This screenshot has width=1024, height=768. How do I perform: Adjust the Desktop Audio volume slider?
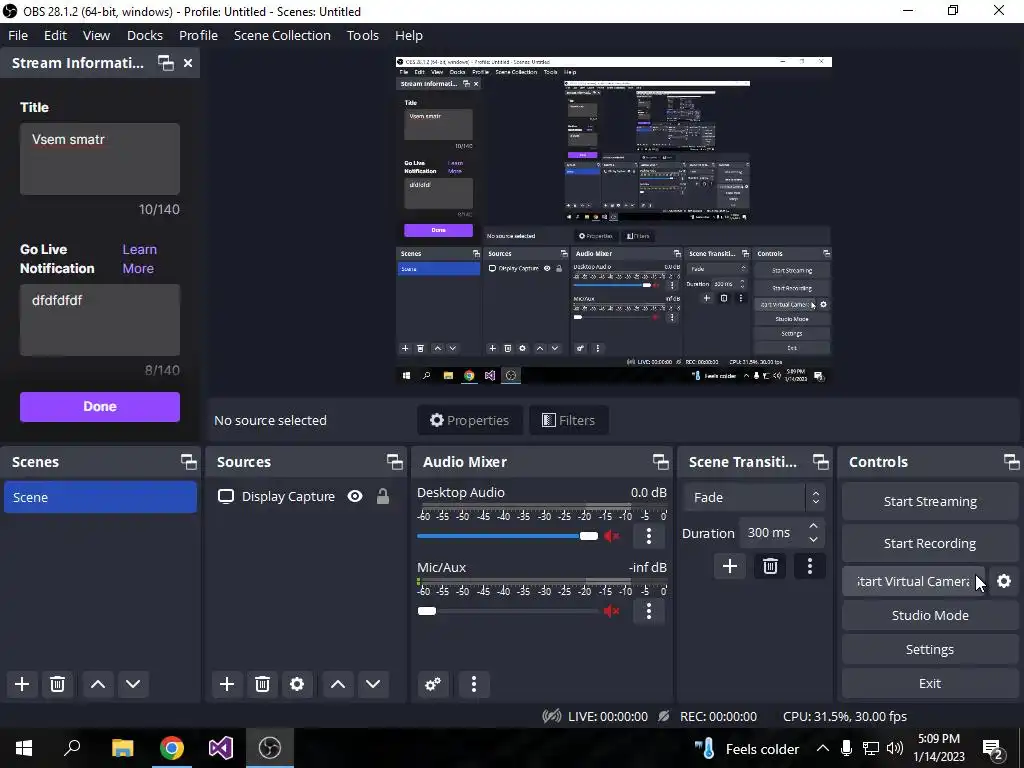(507, 536)
